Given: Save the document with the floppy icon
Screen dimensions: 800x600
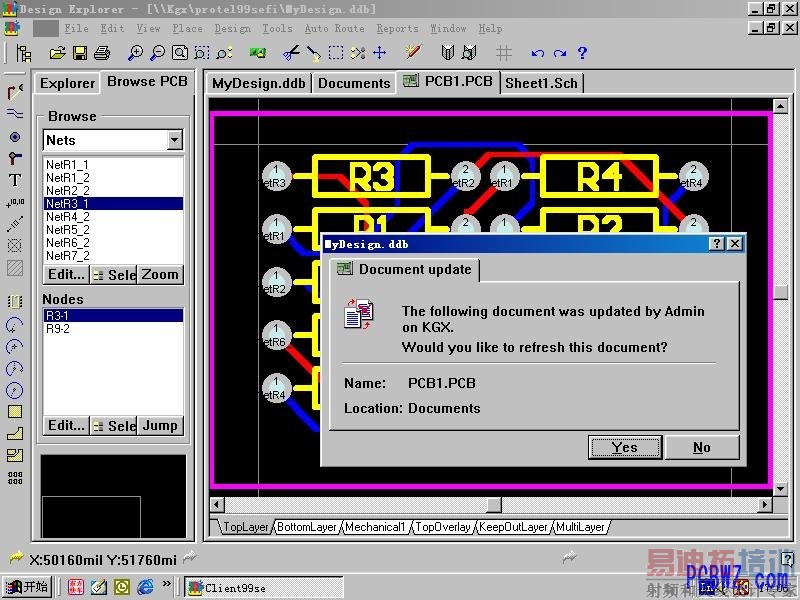Looking at the screenshot, I should 80,53.
